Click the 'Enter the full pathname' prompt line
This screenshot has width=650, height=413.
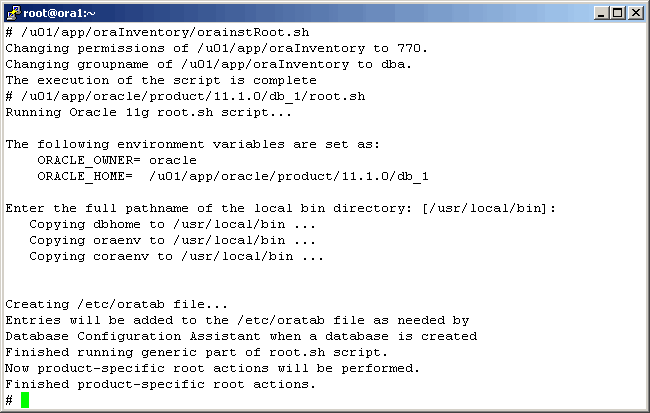pos(280,208)
